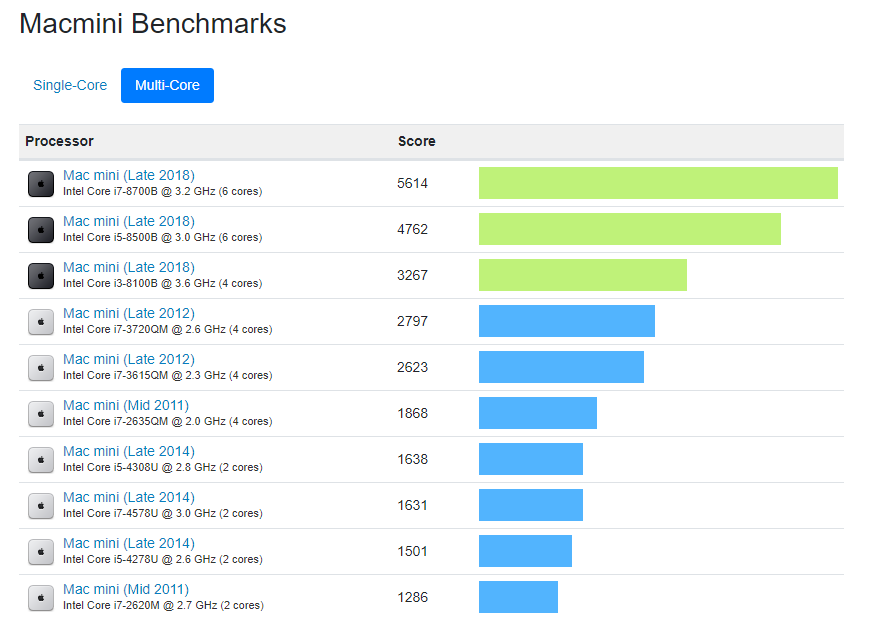This screenshot has width=874, height=618.
Task: Open Mac mini (Late 2018) i7-8700B link
Action: (129, 175)
